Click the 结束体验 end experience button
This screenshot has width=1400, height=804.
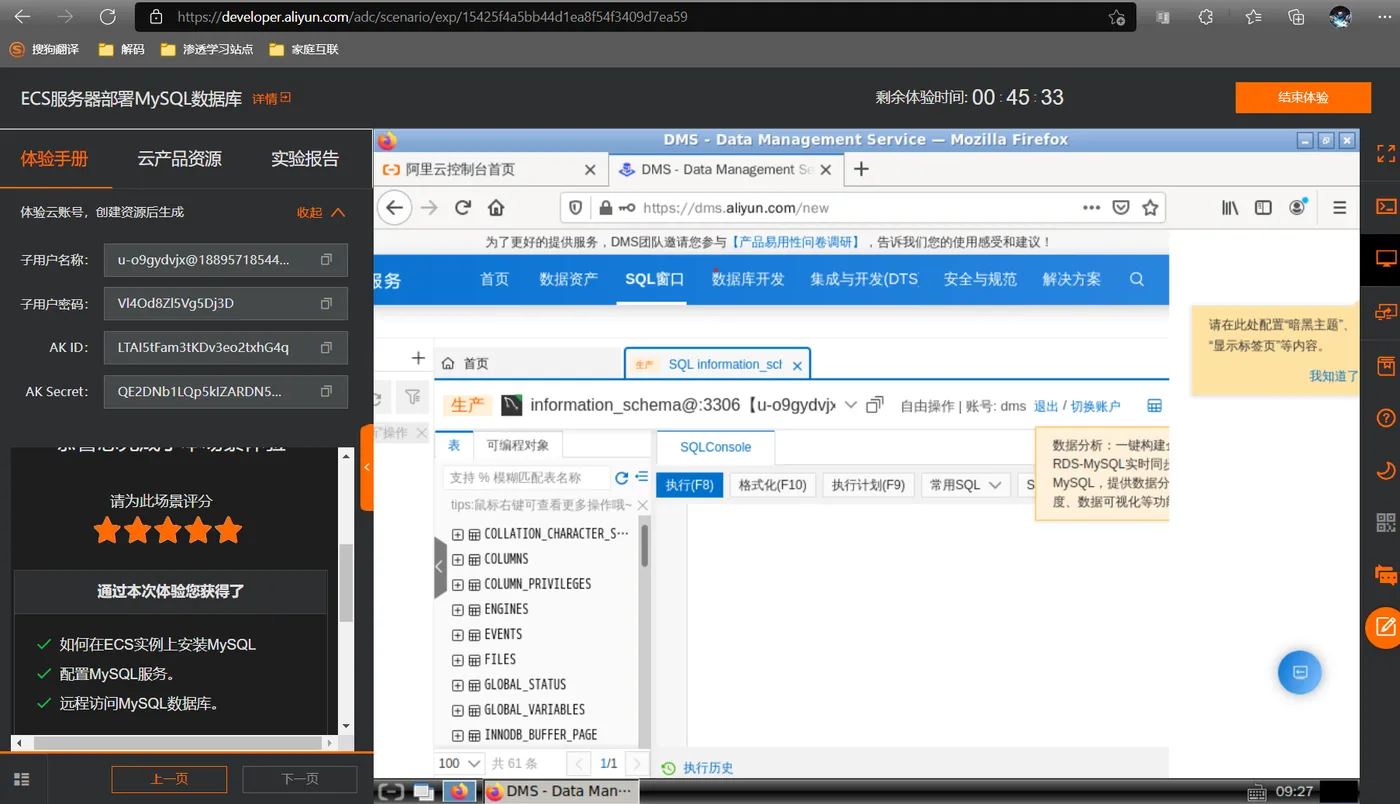point(1303,98)
